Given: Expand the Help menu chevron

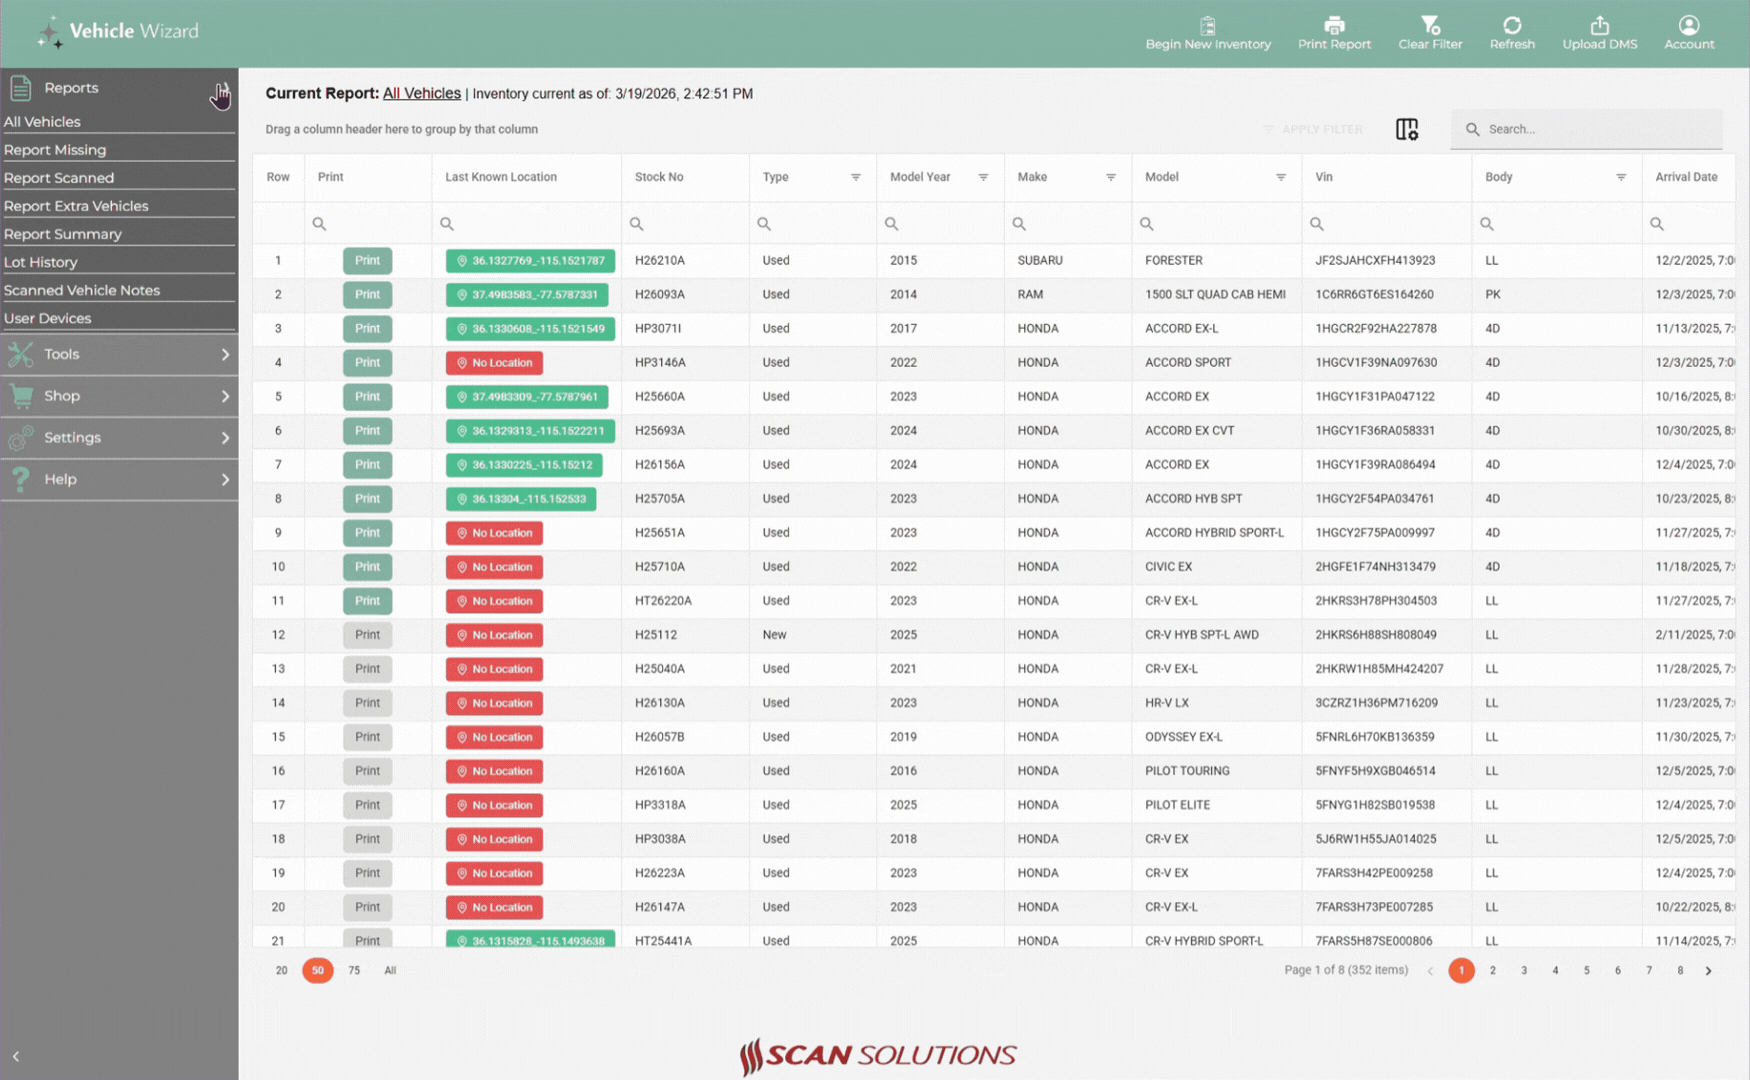Looking at the screenshot, I should coord(225,479).
